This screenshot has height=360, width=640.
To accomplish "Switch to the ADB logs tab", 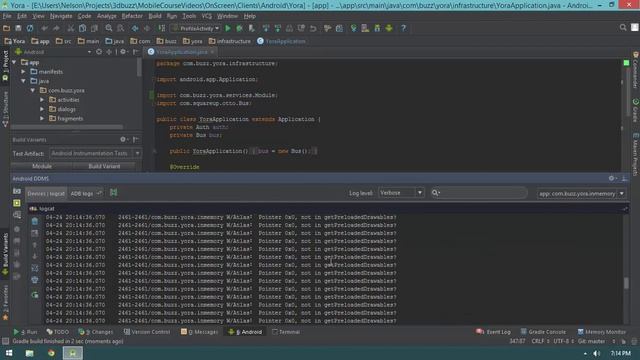I will click(86, 193).
